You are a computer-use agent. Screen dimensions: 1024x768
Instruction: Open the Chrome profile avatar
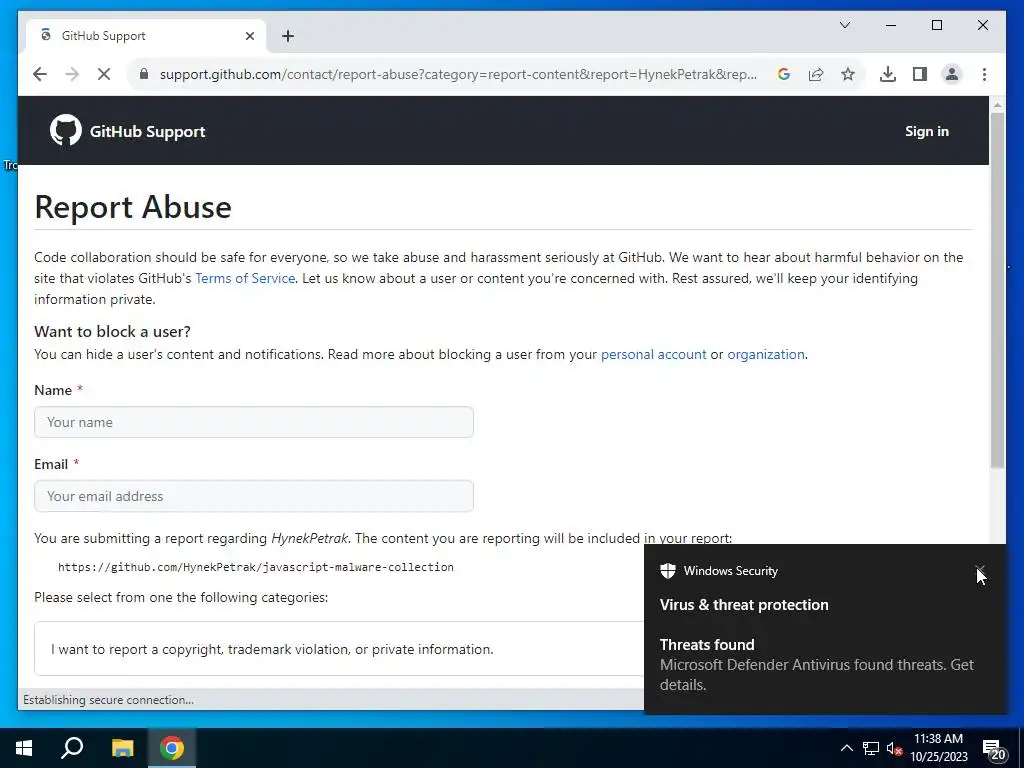pyautogui.click(x=952, y=74)
